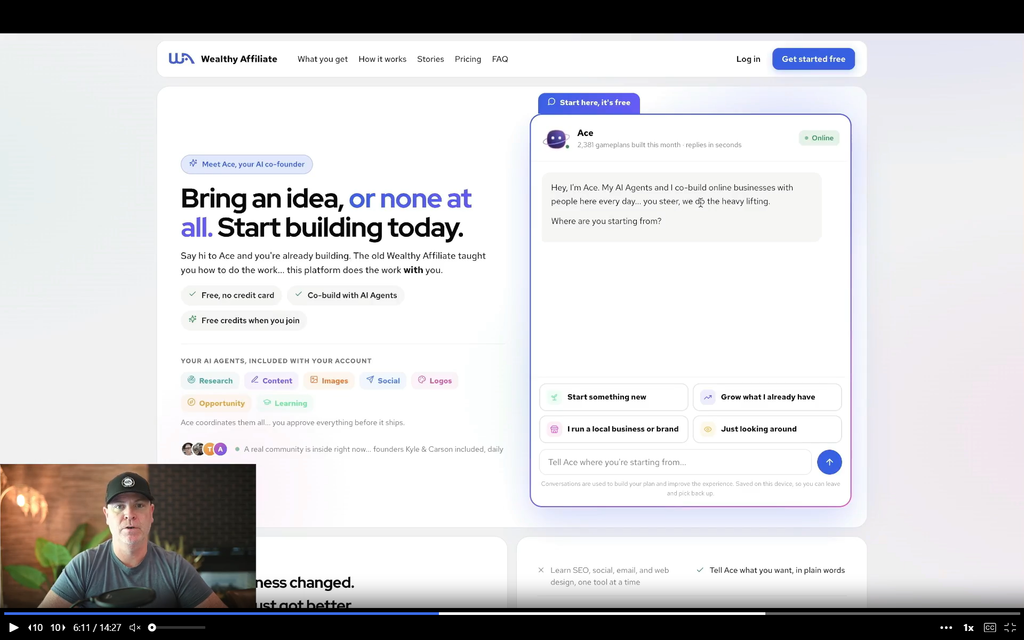Focus the 'Tell Ace where you're starting from' field
This screenshot has width=1024, height=640.
click(x=675, y=462)
